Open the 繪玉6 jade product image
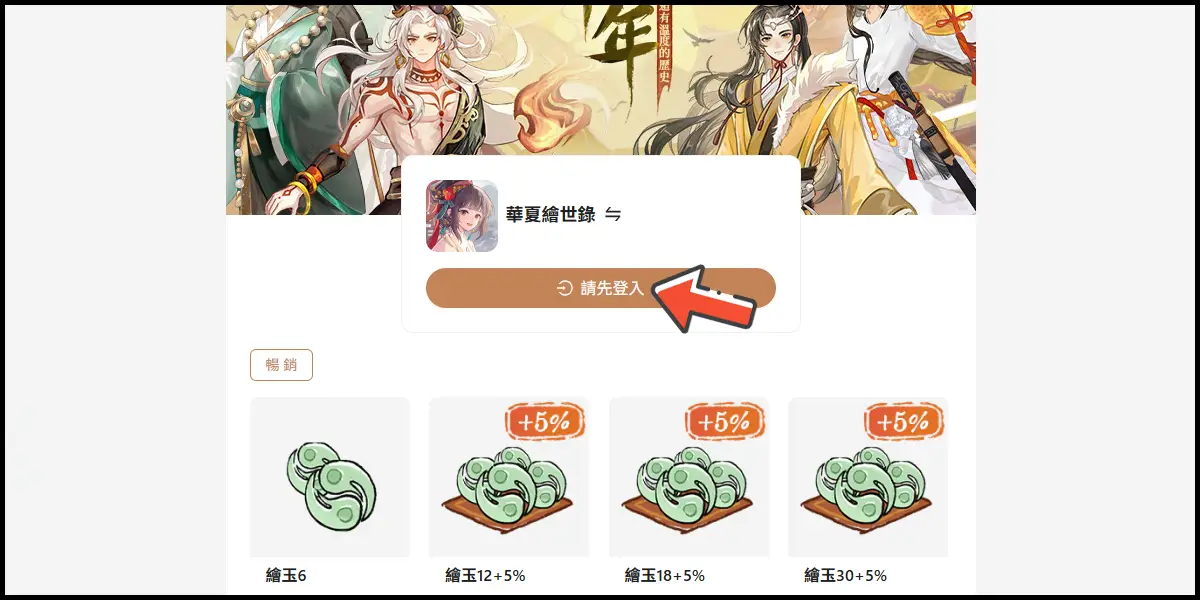Screen dimensions: 1200x600 tap(330, 477)
